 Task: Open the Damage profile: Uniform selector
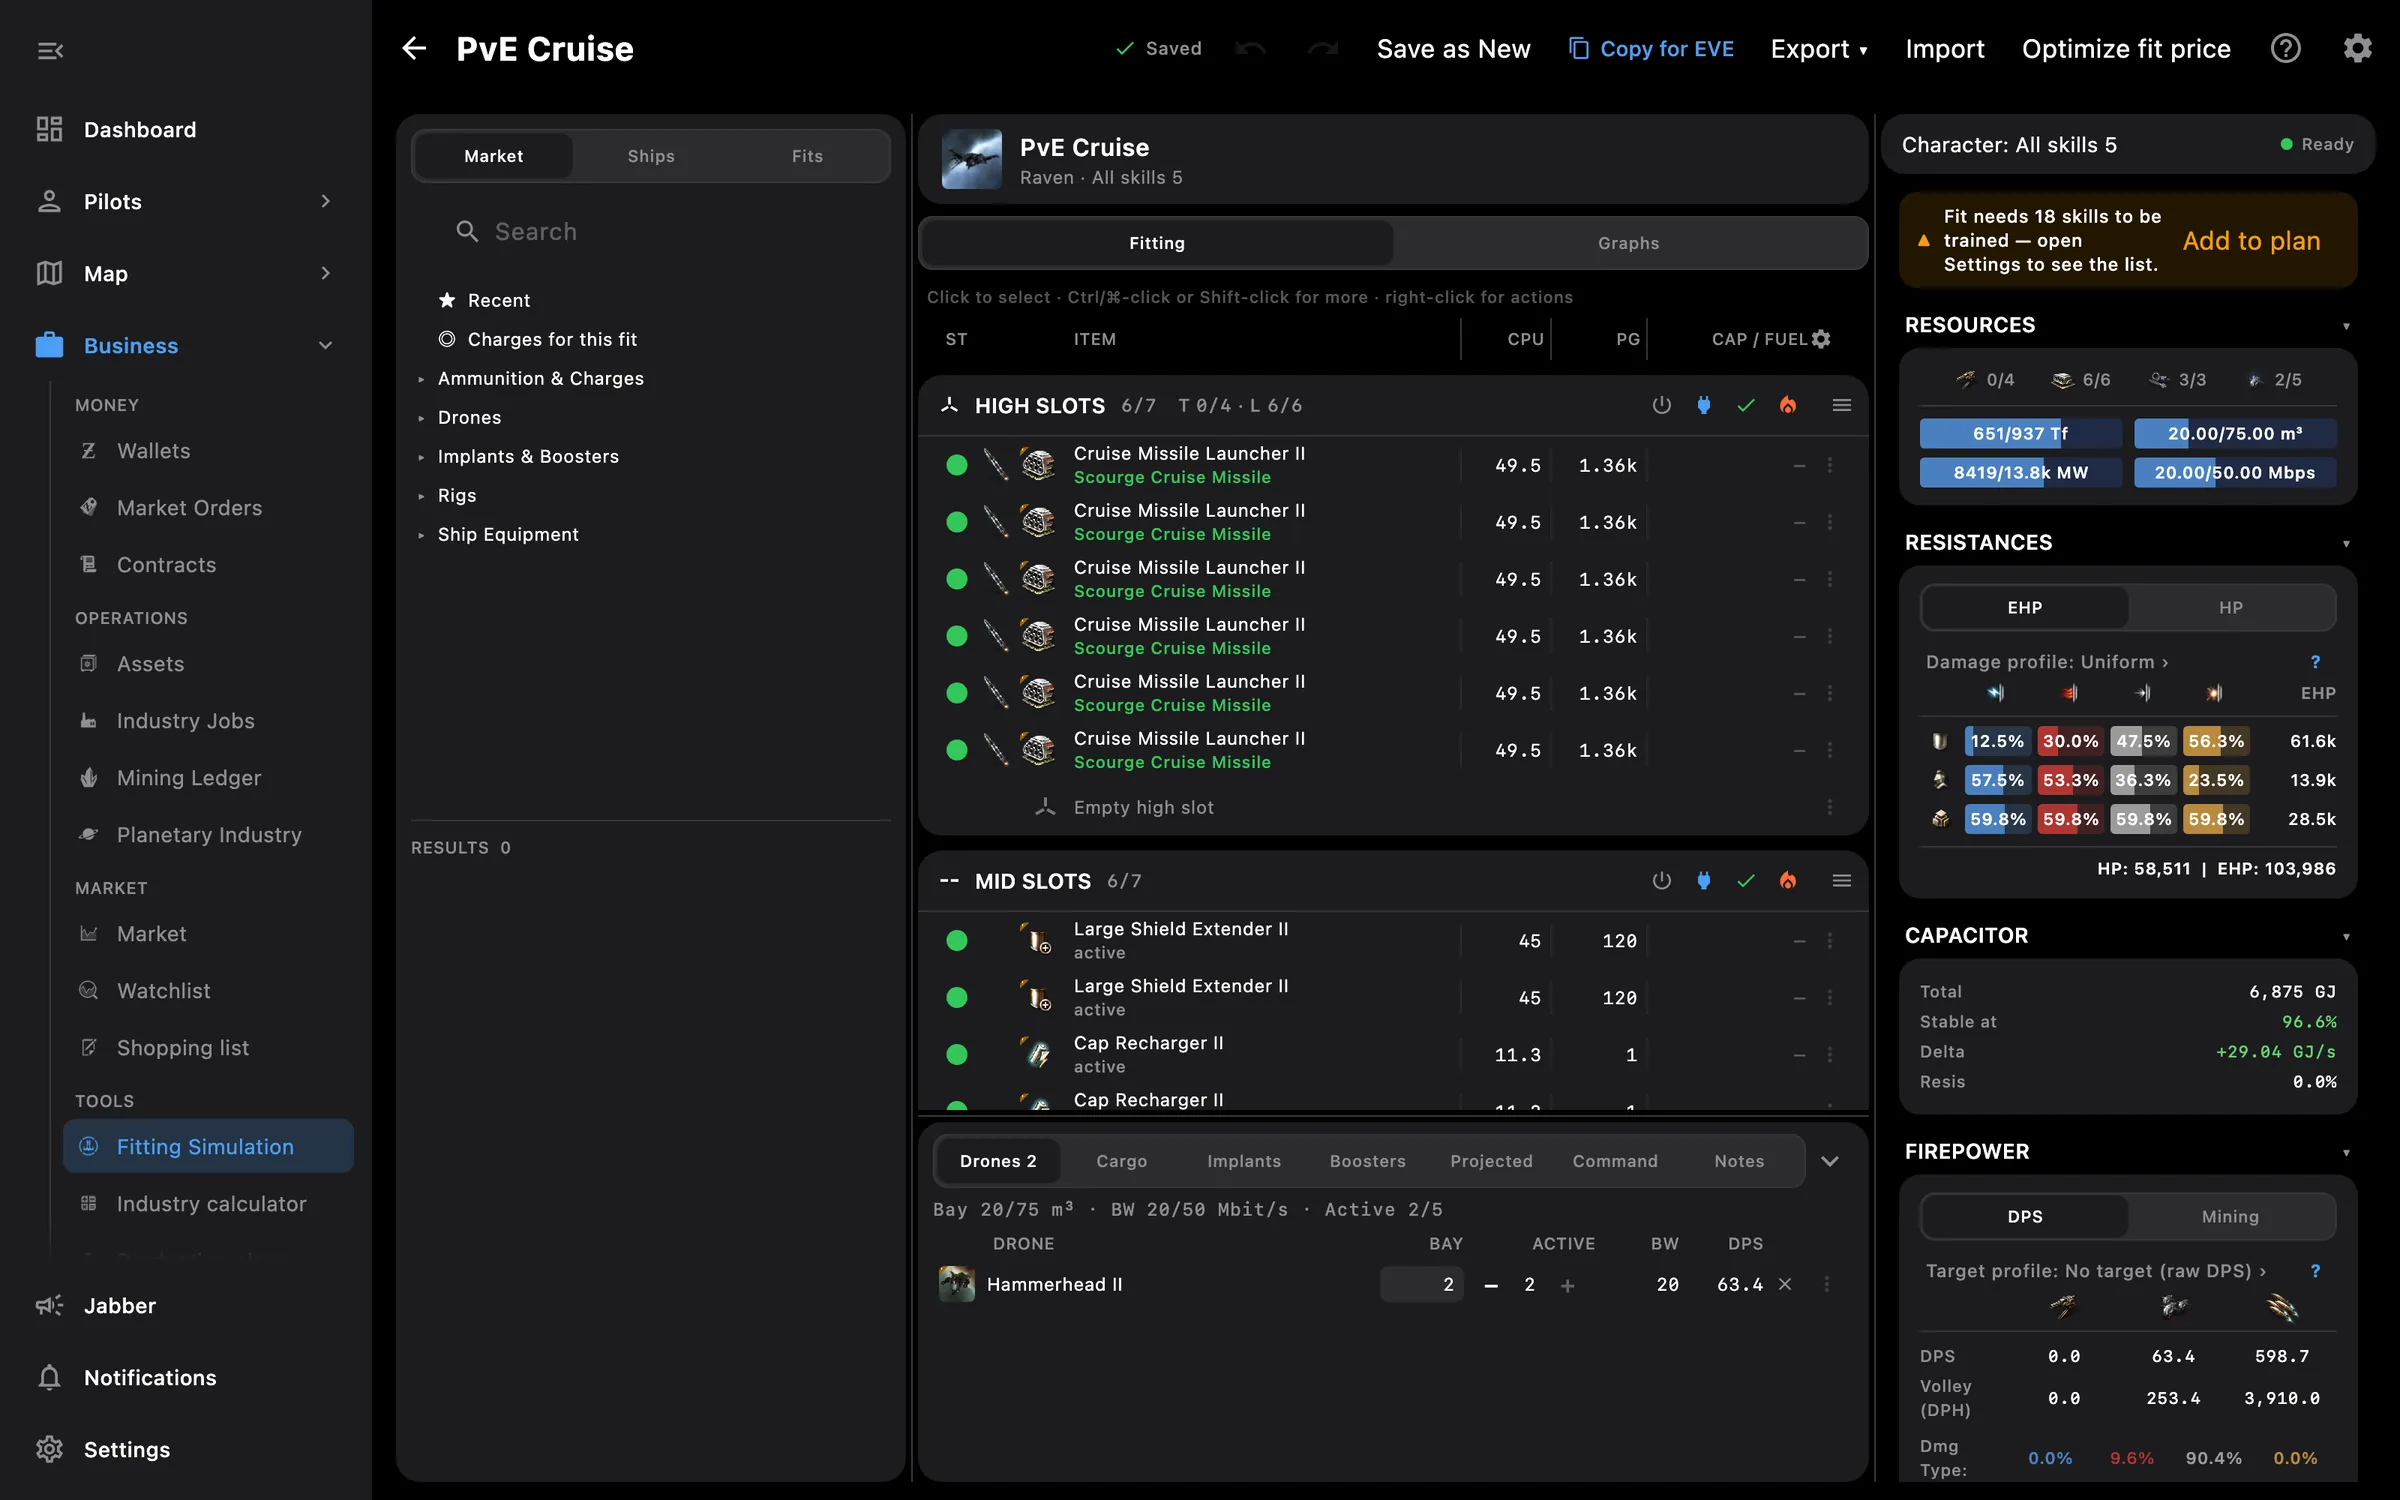pos(2047,662)
